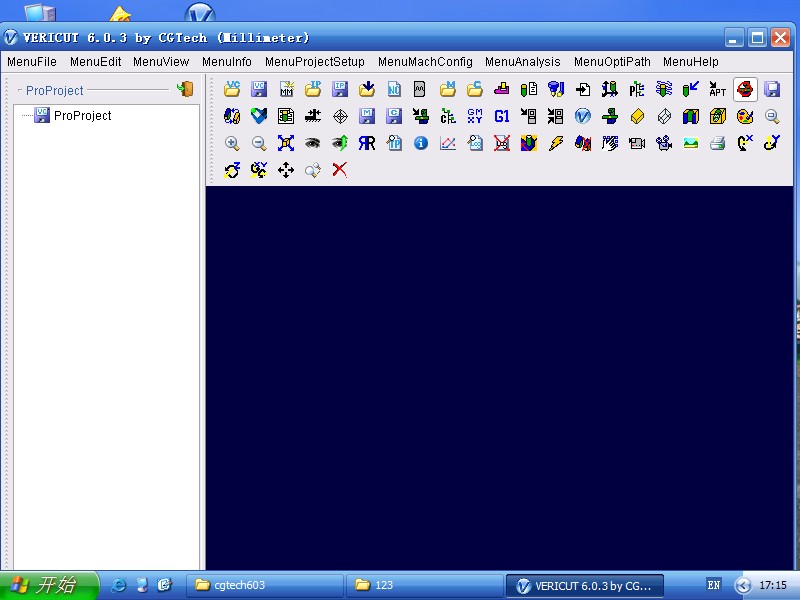Click the red X icon in bottom toolbar row

[340, 170]
